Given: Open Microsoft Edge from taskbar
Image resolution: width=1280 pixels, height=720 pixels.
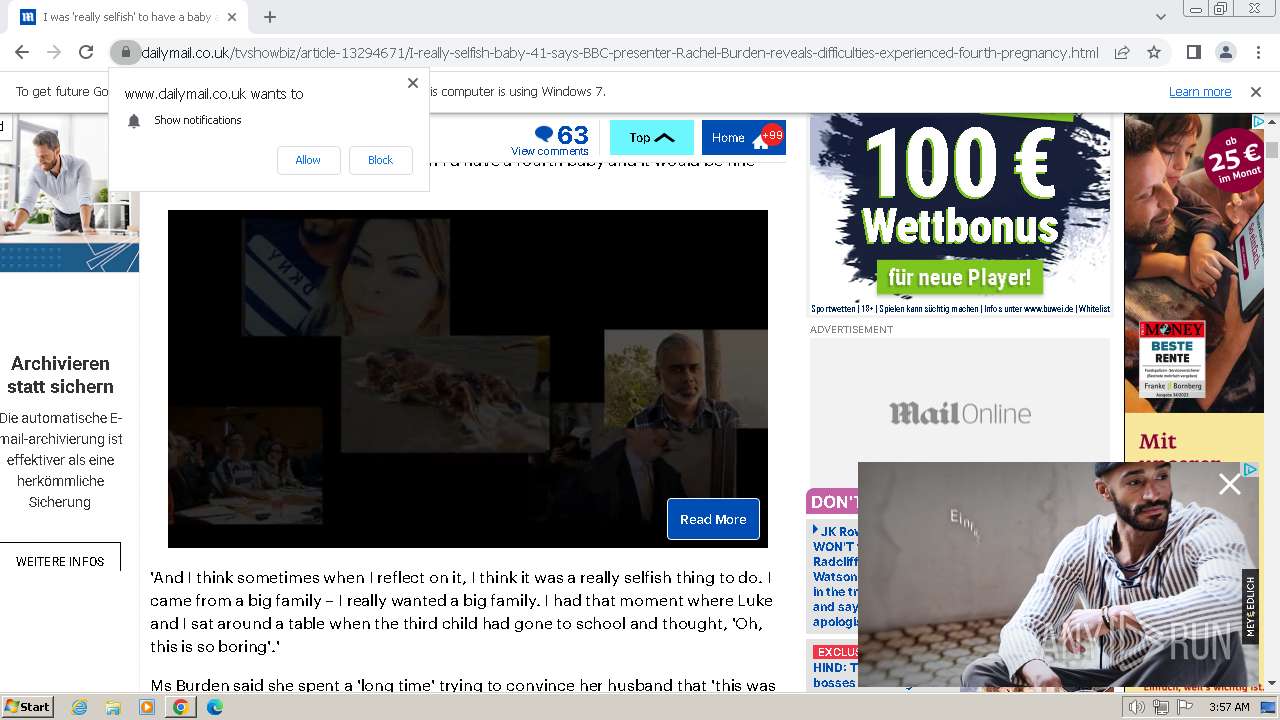Looking at the screenshot, I should coord(214,707).
